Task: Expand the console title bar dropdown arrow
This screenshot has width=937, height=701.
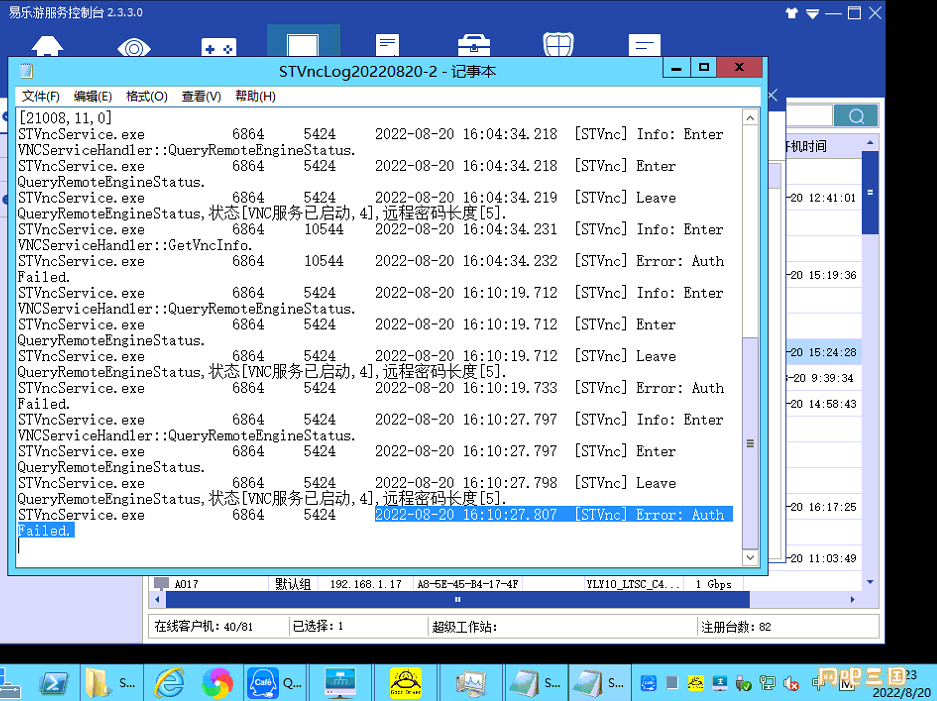Action: pyautogui.click(x=813, y=14)
